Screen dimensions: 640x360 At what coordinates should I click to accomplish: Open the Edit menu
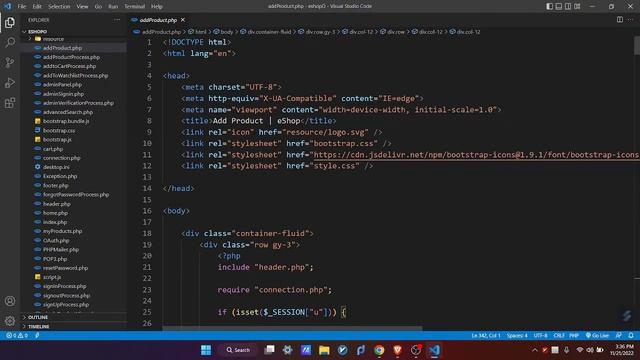tap(37, 7)
